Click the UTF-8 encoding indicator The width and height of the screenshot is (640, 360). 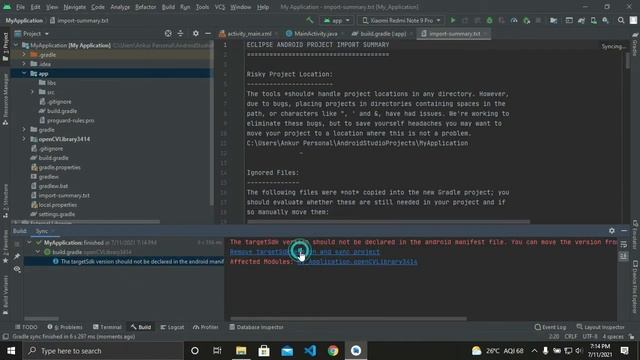pyautogui.click(x=590, y=337)
